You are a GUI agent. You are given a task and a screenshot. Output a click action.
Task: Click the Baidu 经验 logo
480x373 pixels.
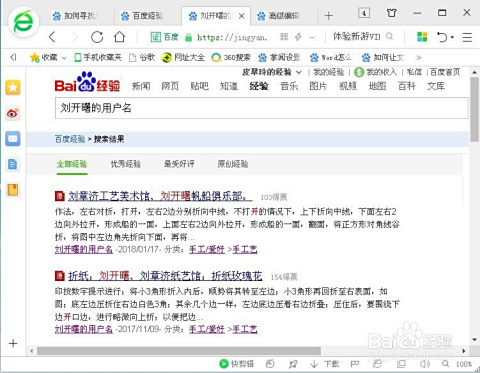coord(87,82)
